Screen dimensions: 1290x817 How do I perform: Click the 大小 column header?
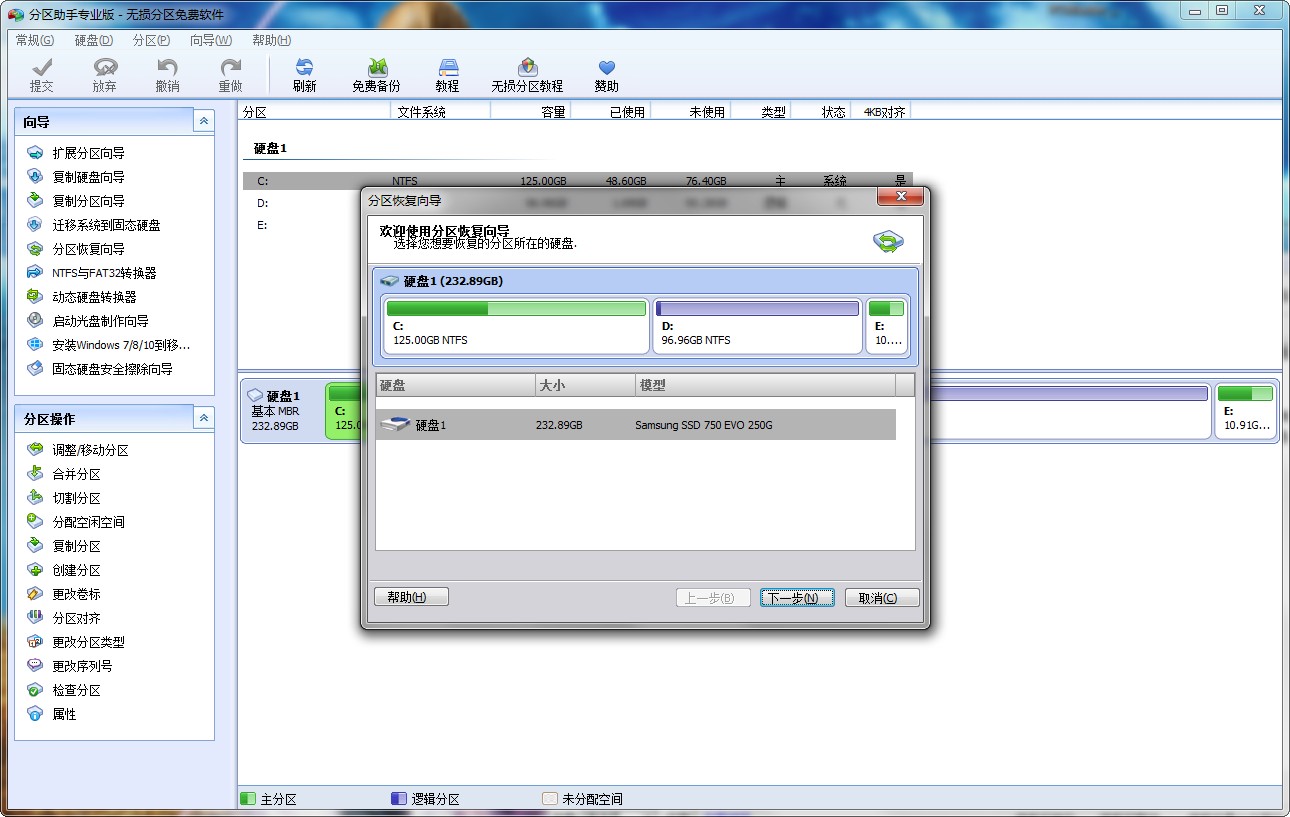click(x=585, y=385)
